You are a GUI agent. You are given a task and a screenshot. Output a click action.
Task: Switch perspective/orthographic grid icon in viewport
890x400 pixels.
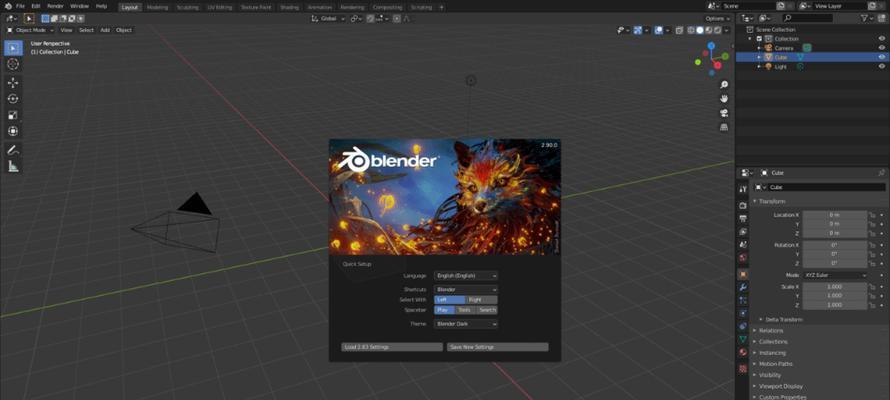pos(724,127)
